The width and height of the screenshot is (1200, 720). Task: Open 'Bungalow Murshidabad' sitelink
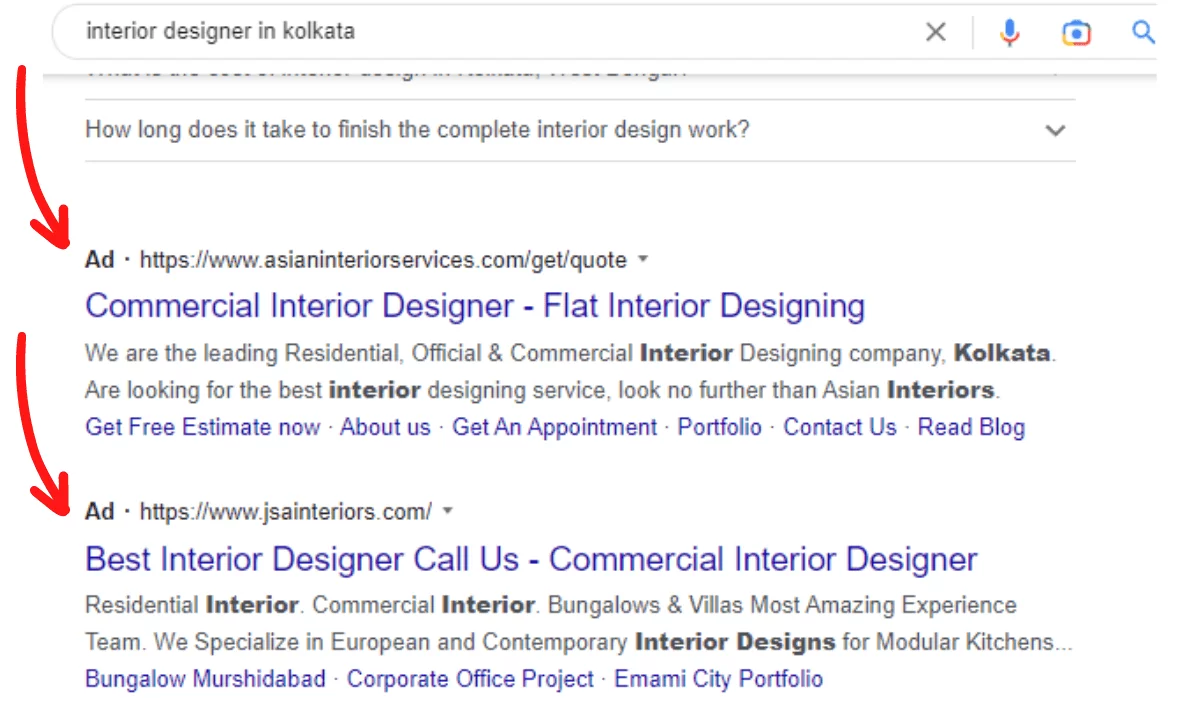[205, 679]
